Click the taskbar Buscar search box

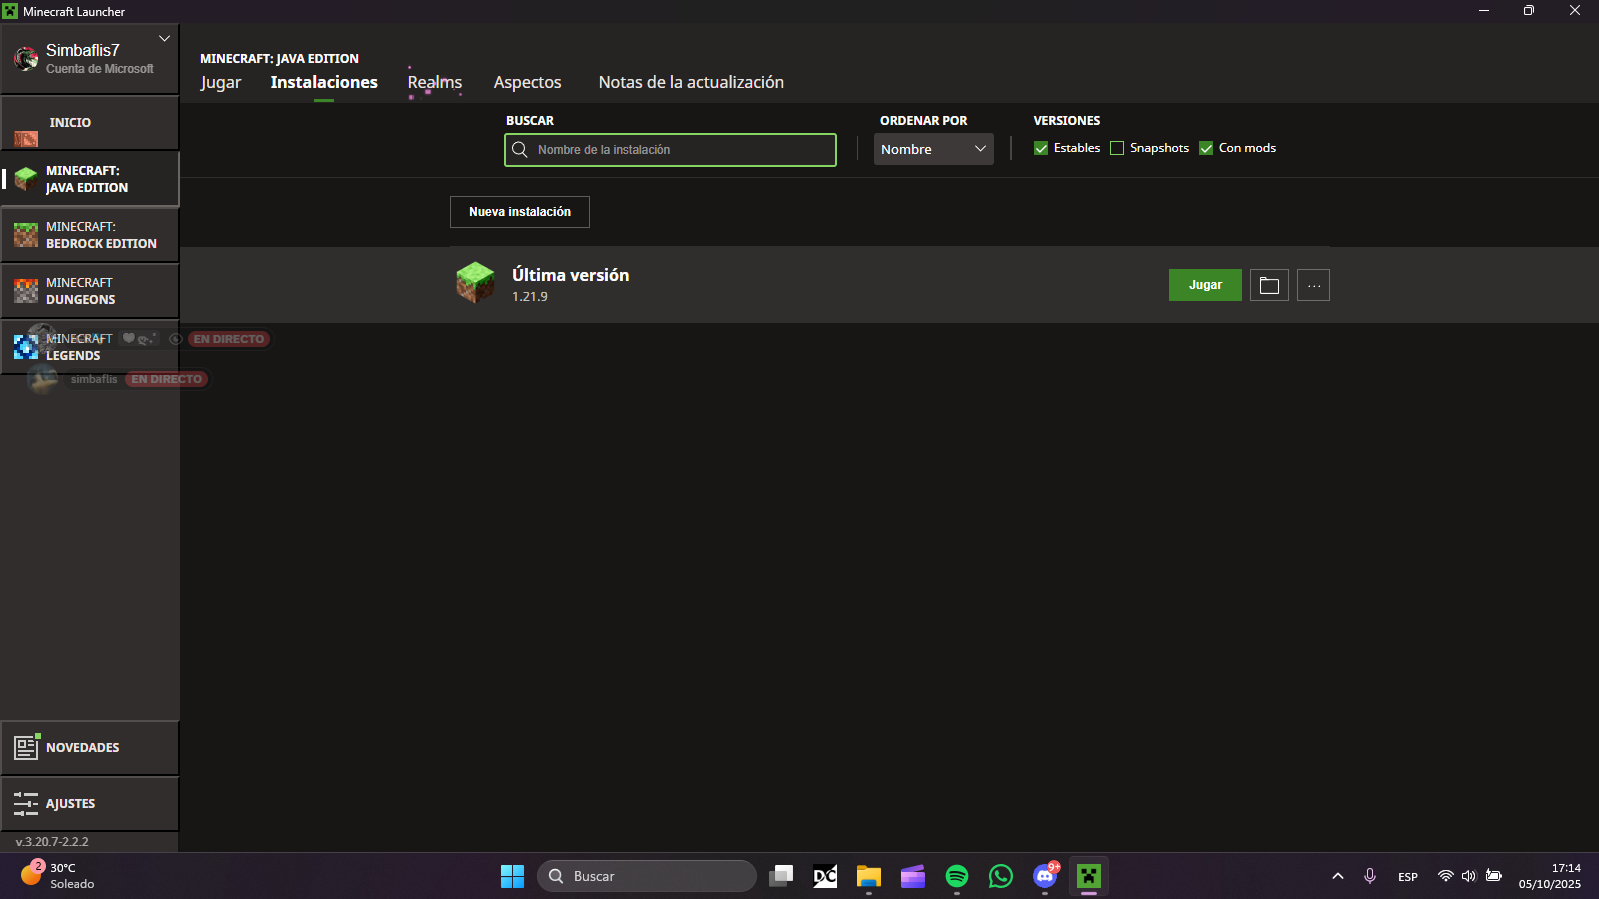647,876
